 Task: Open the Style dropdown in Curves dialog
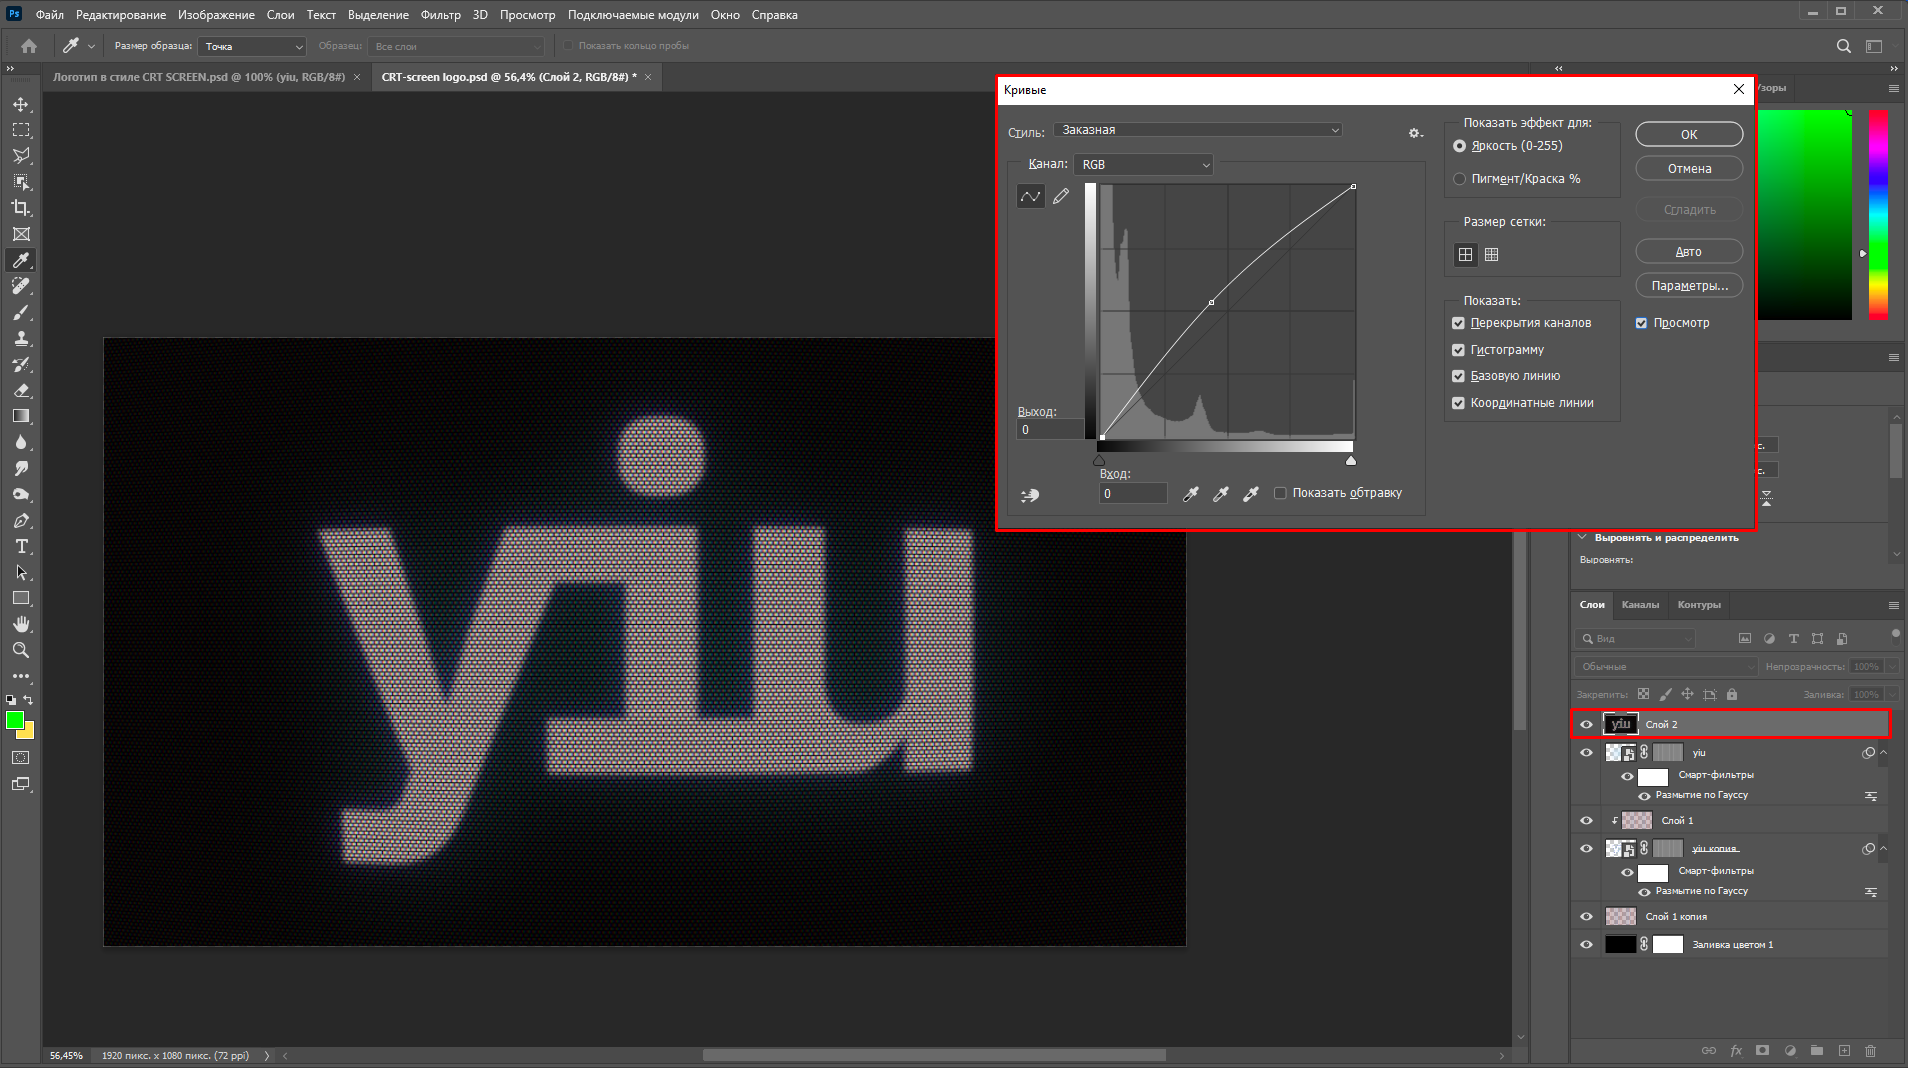pos(1197,129)
